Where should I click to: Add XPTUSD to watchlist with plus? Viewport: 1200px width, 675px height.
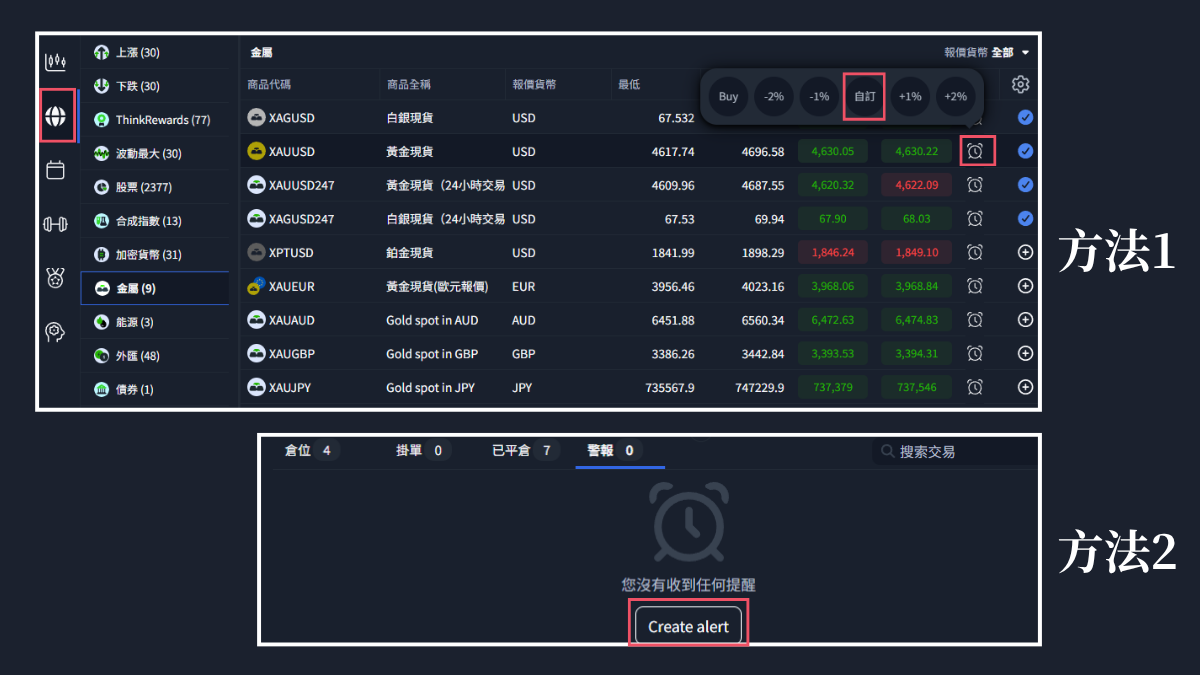tap(1025, 252)
